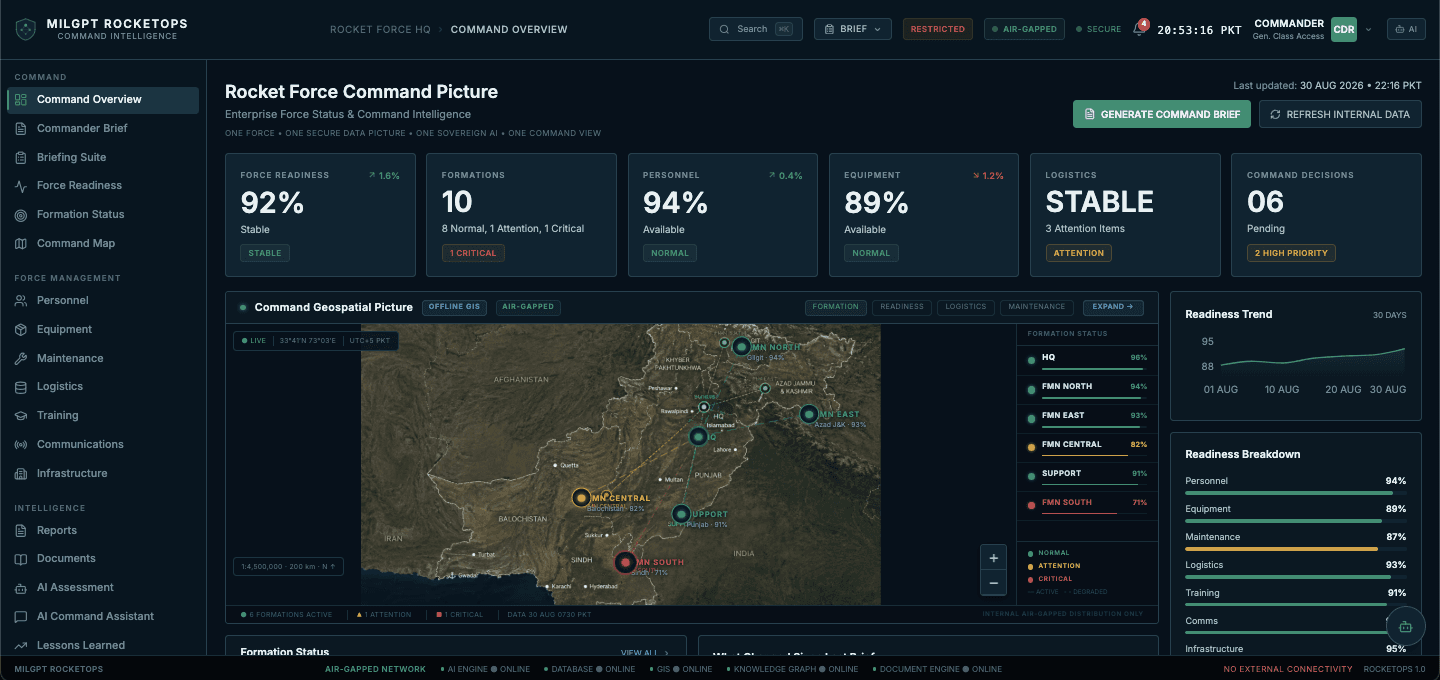Viewport: 1440px width, 680px height.
Task: Click the FMN South red map marker
Action: point(626,563)
